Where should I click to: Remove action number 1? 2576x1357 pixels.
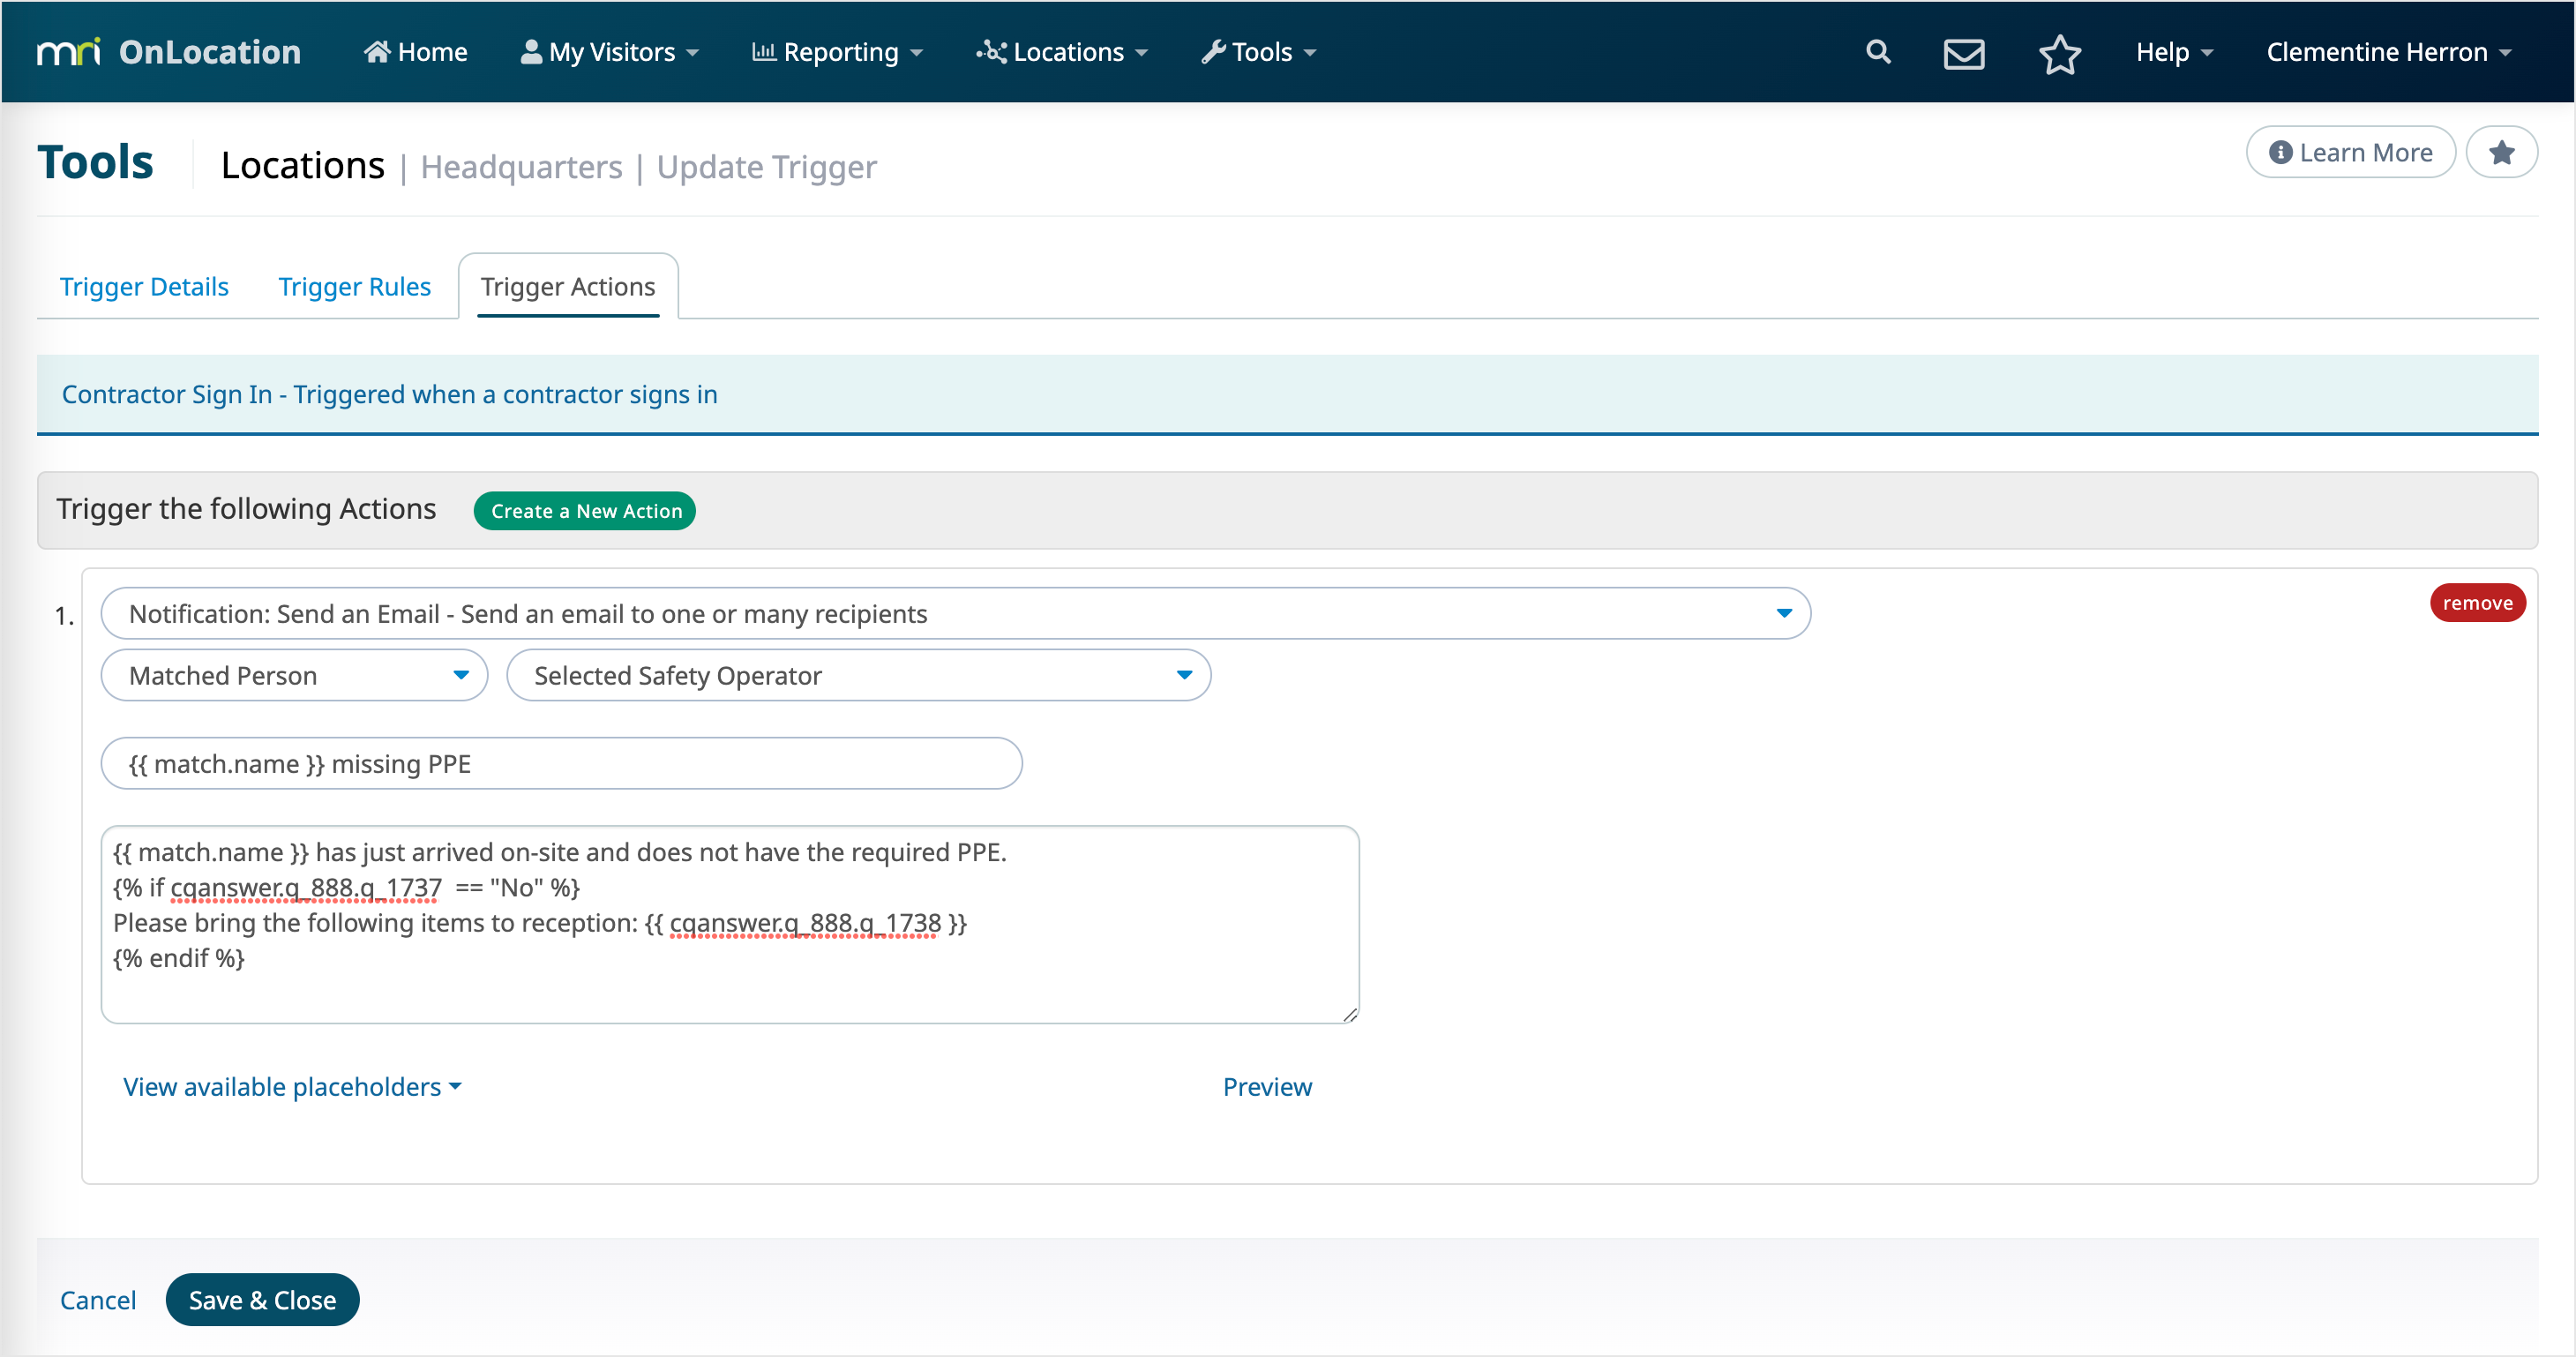(2477, 603)
